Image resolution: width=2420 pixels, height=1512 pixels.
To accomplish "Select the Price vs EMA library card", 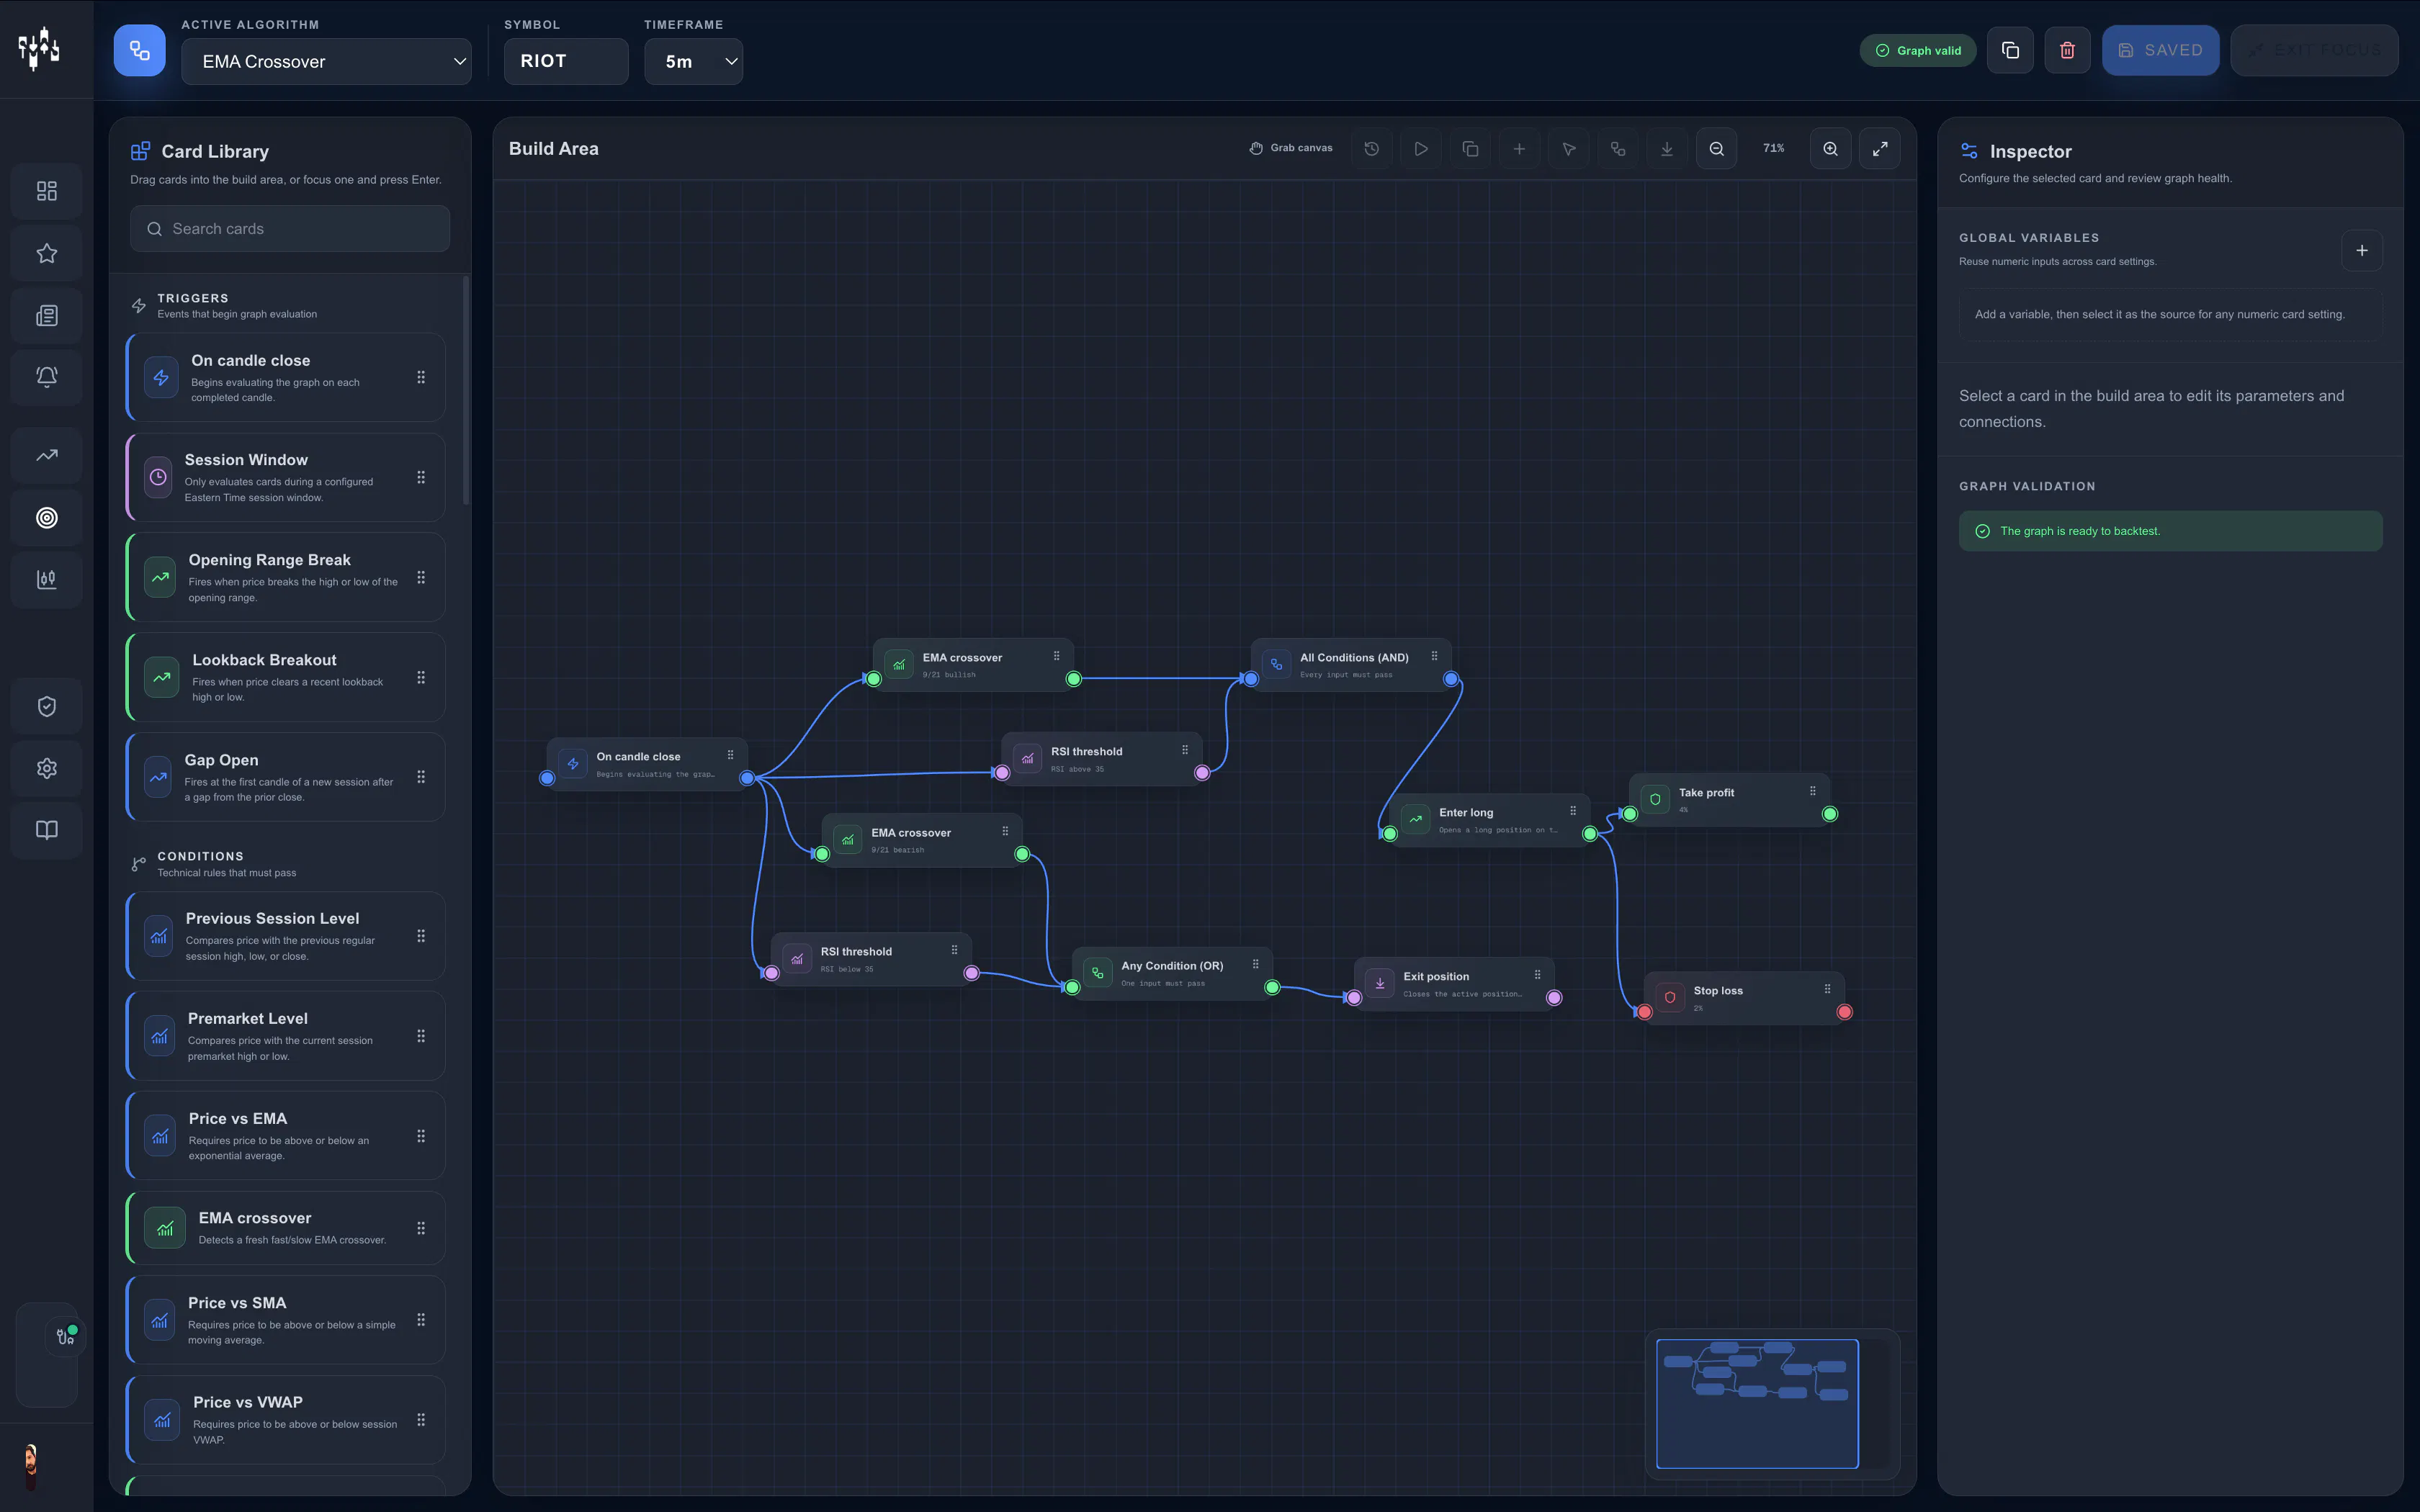I will click(286, 1136).
